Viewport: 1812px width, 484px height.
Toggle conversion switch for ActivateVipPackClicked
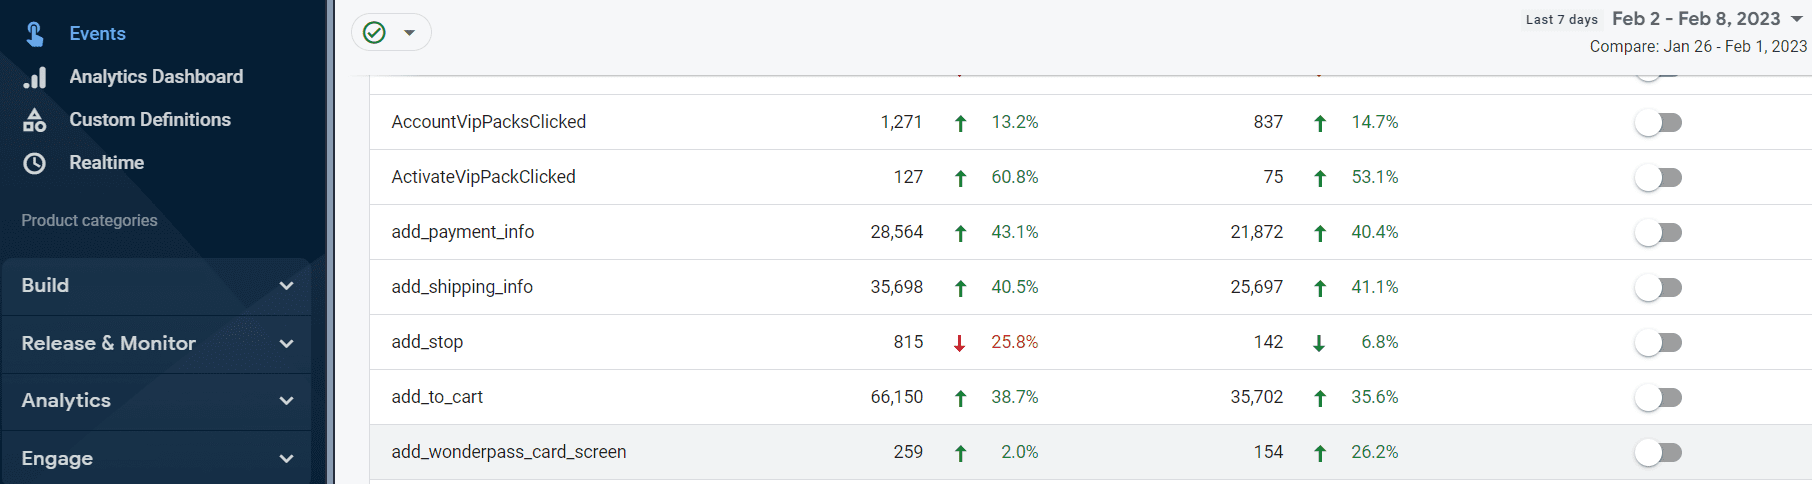coord(1659,178)
